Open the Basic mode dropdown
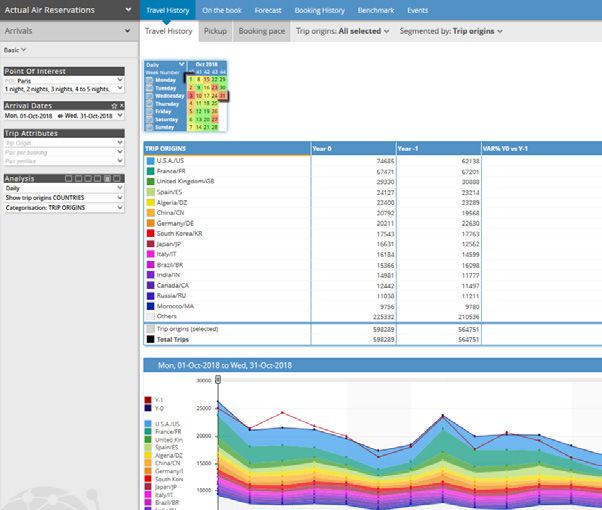 click(x=15, y=50)
